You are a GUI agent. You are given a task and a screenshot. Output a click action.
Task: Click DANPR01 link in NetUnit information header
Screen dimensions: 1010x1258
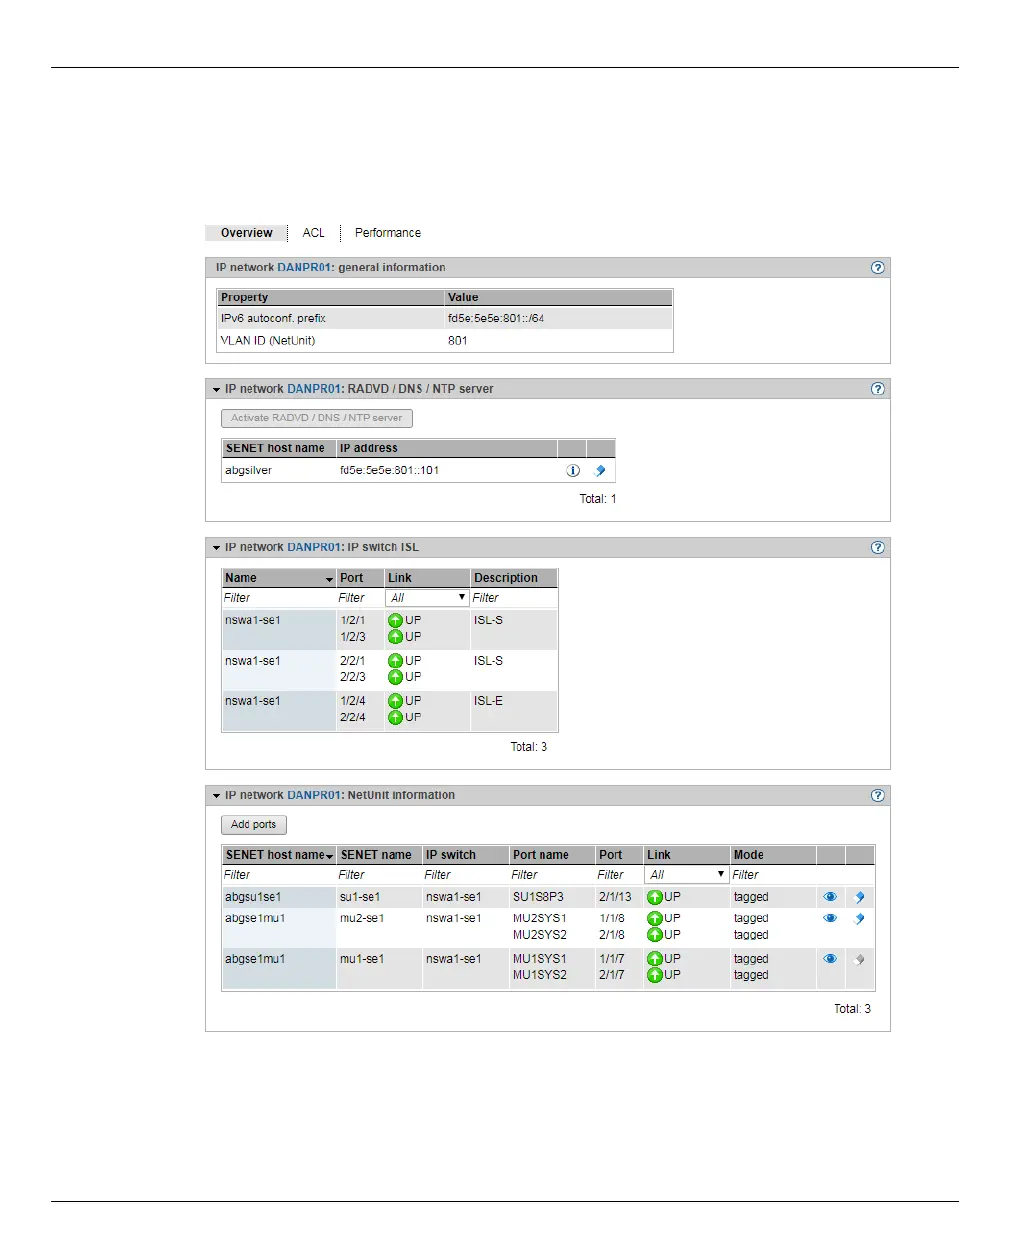click(315, 796)
